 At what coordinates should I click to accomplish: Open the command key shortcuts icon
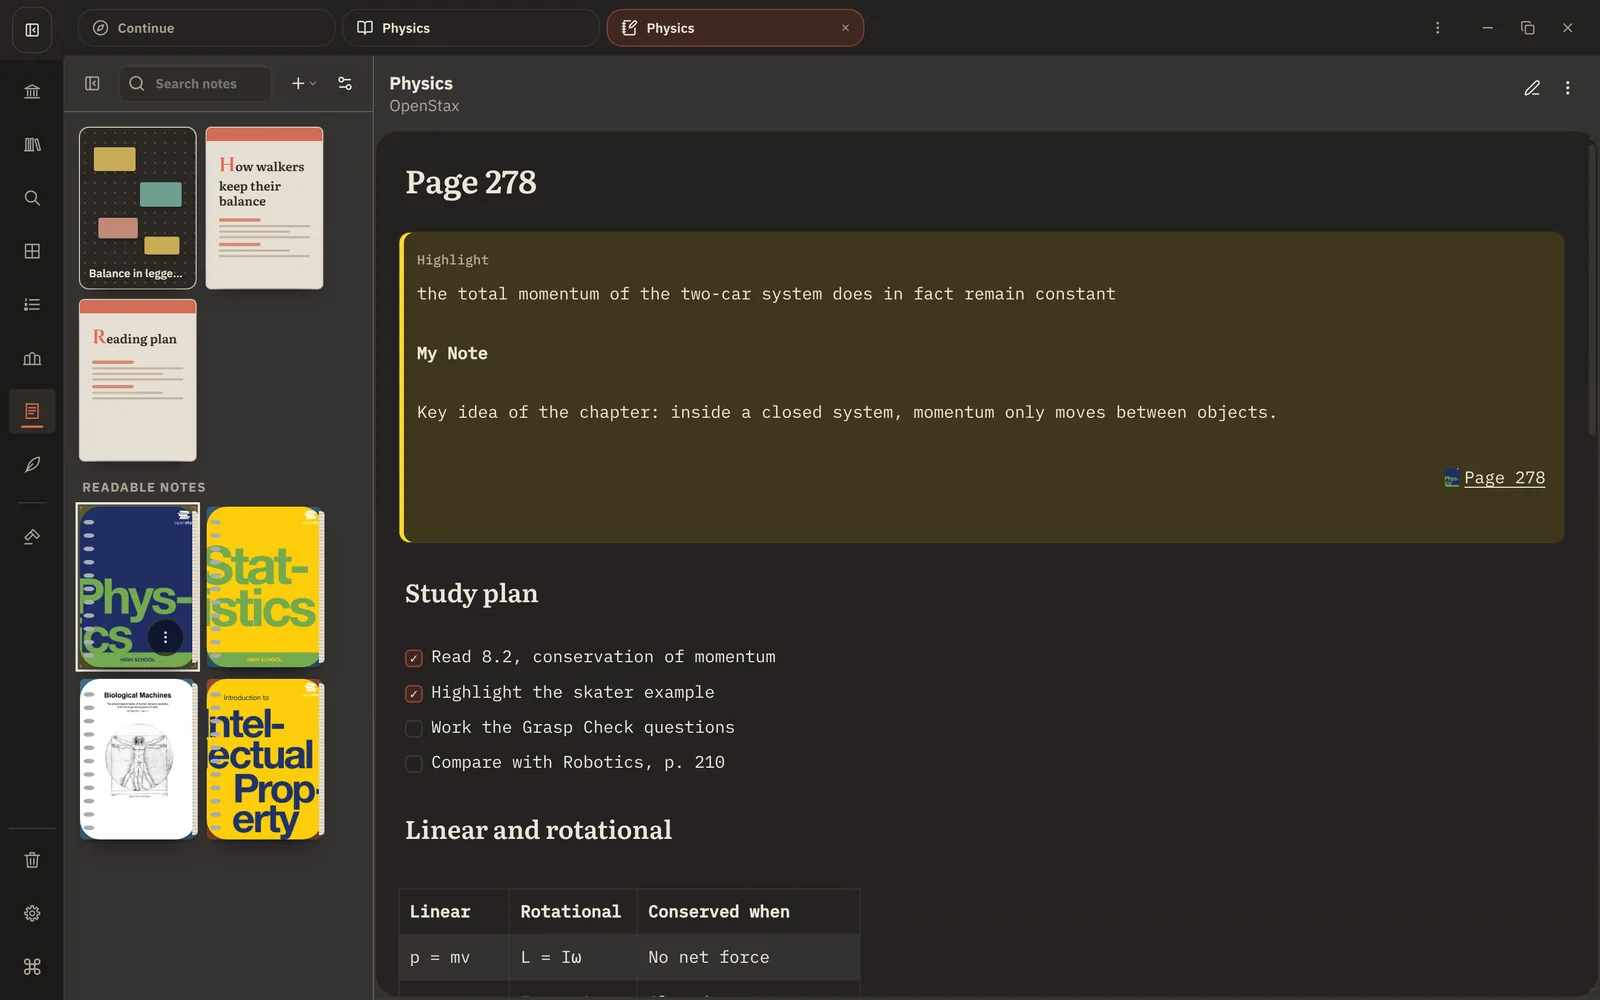pos(32,967)
